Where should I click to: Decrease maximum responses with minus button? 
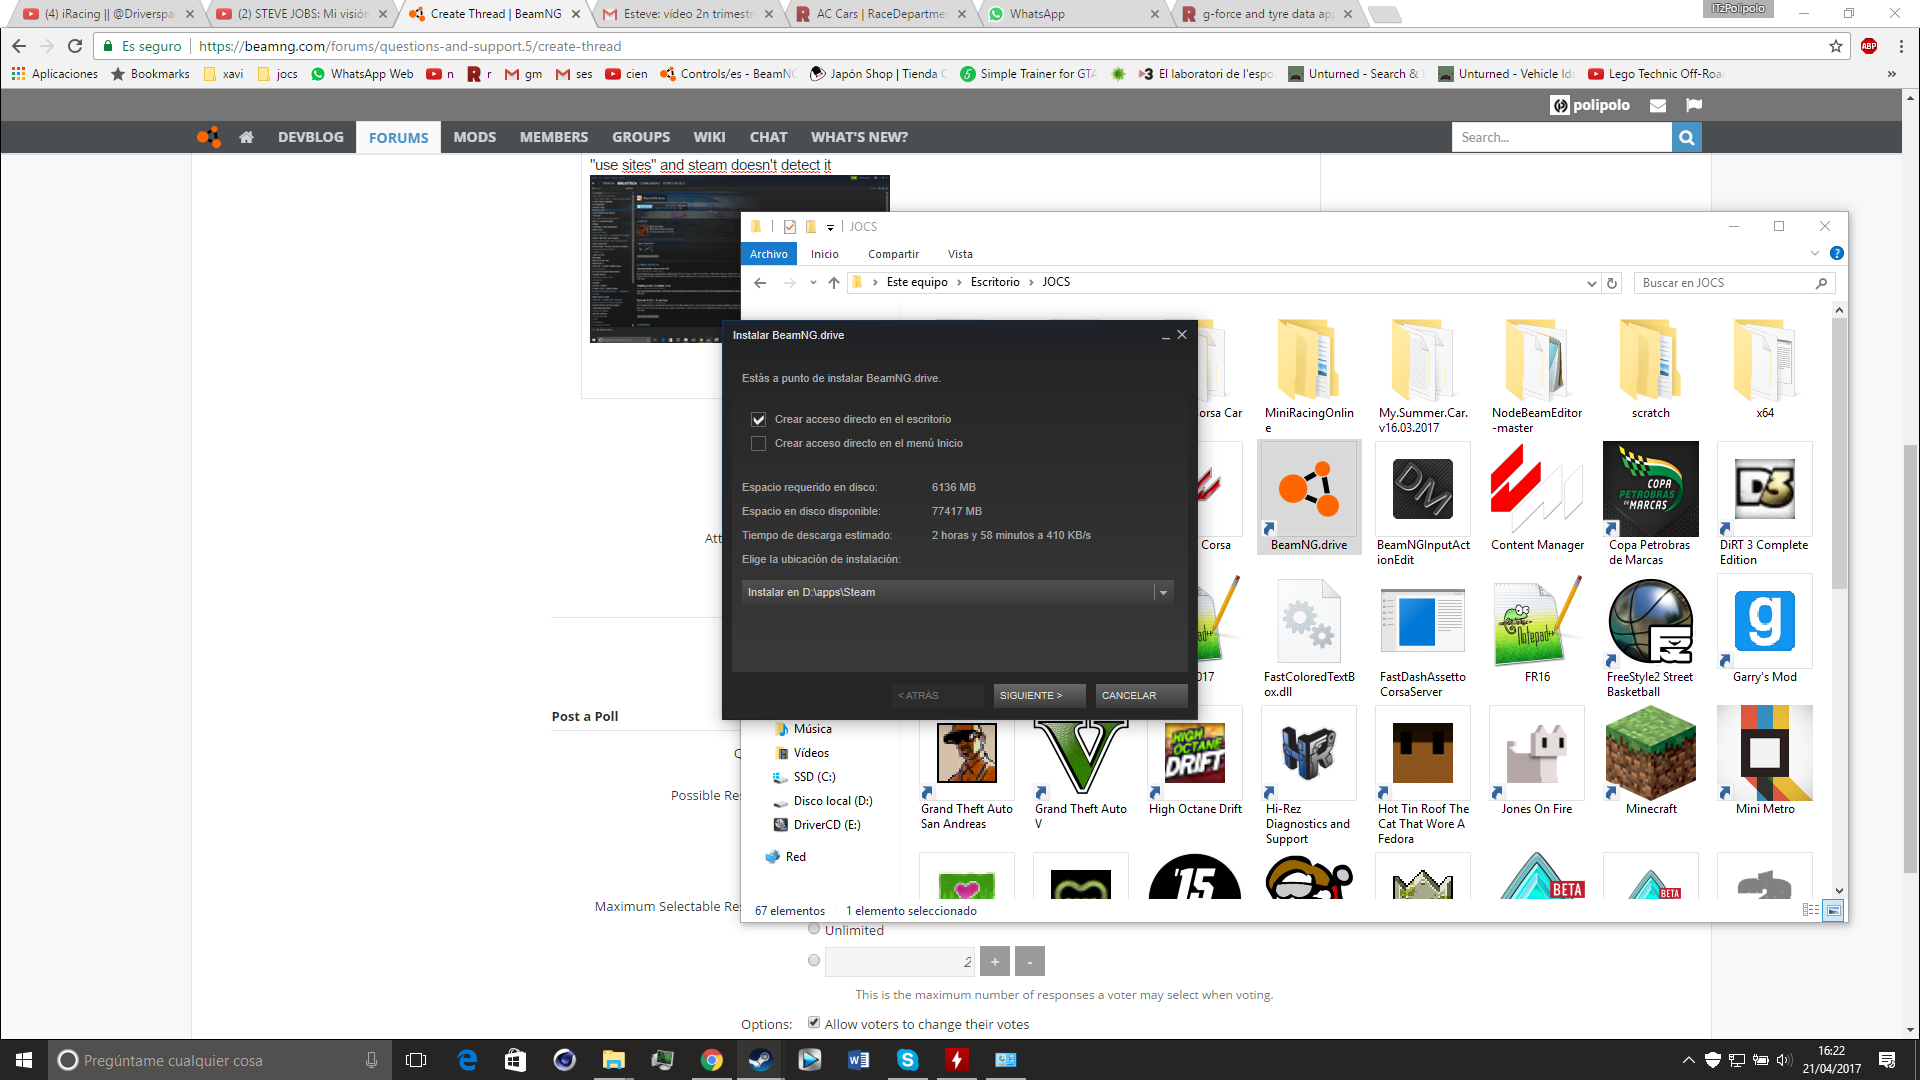tap(1030, 962)
